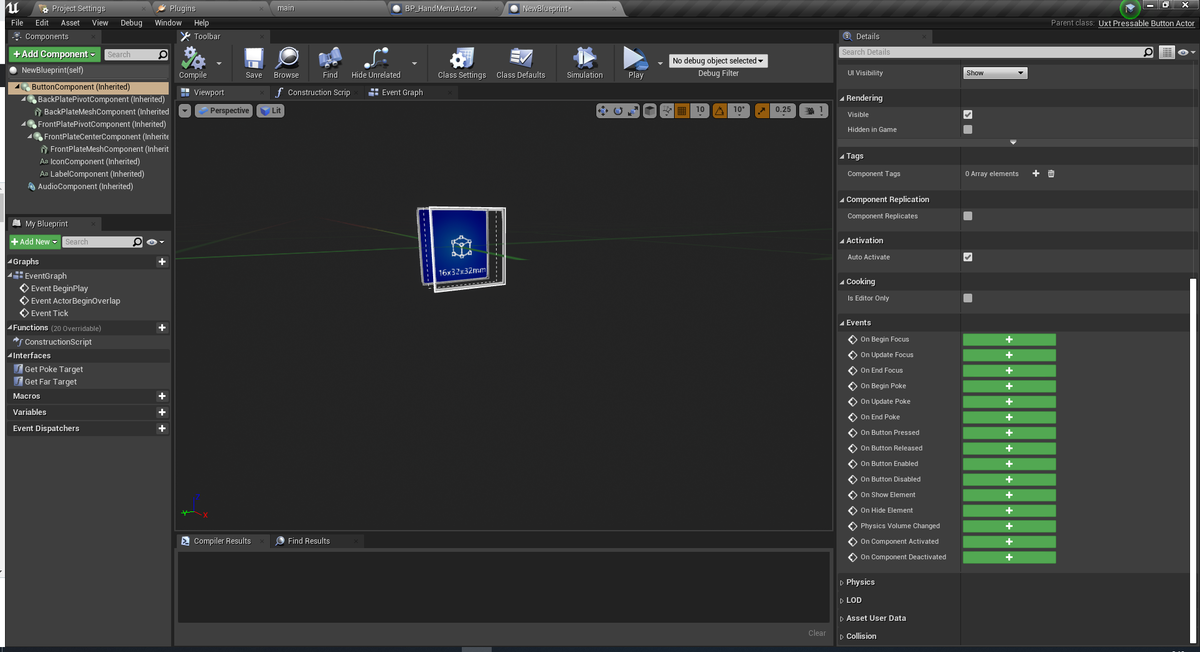Open Class Settings from toolbar
This screenshot has height=652, width=1200.
461,62
